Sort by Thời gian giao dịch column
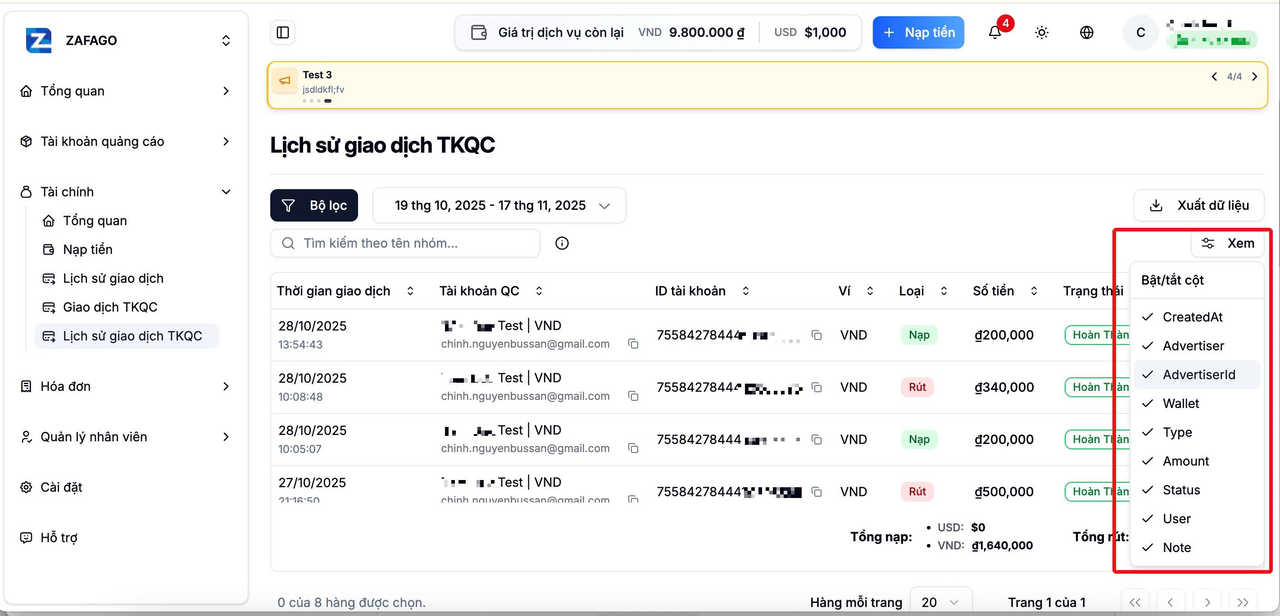 [346, 291]
